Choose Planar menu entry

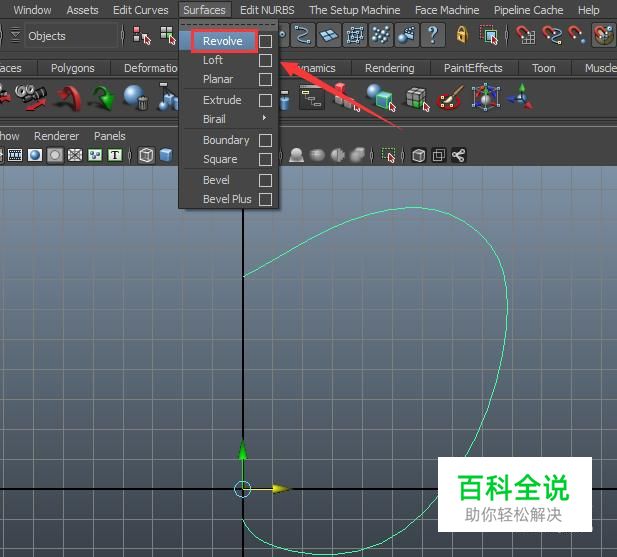(218, 79)
